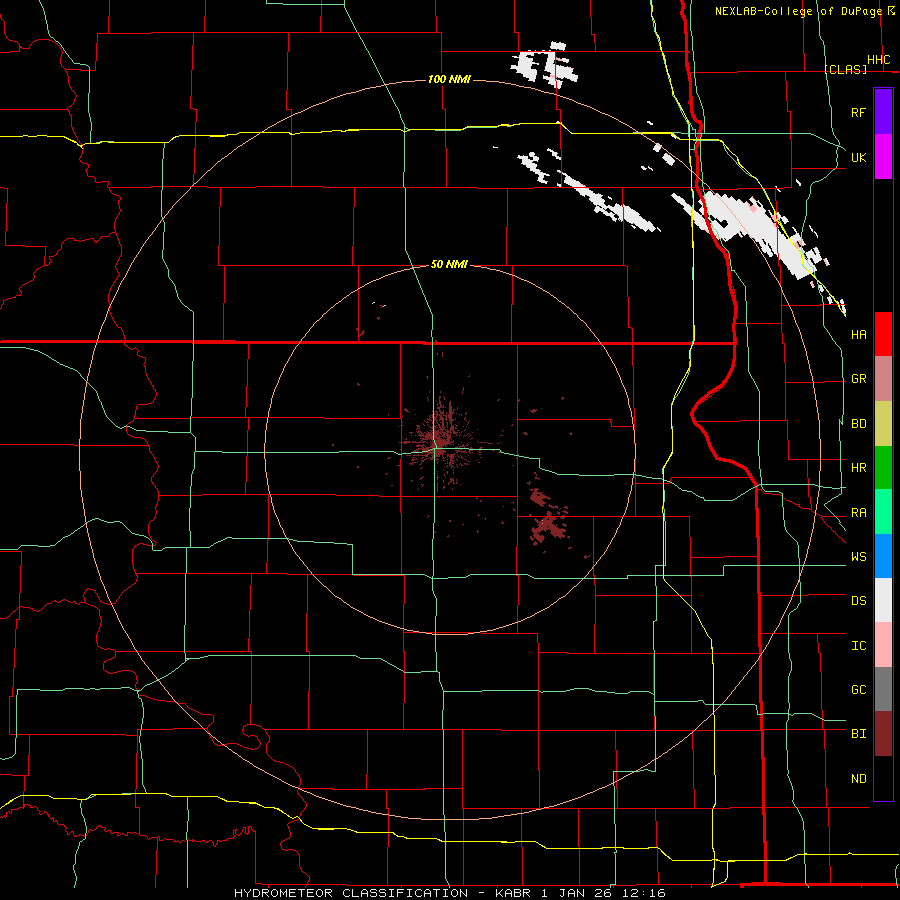
Task: Click the 100 NMI range ring label
Action: [449, 79]
